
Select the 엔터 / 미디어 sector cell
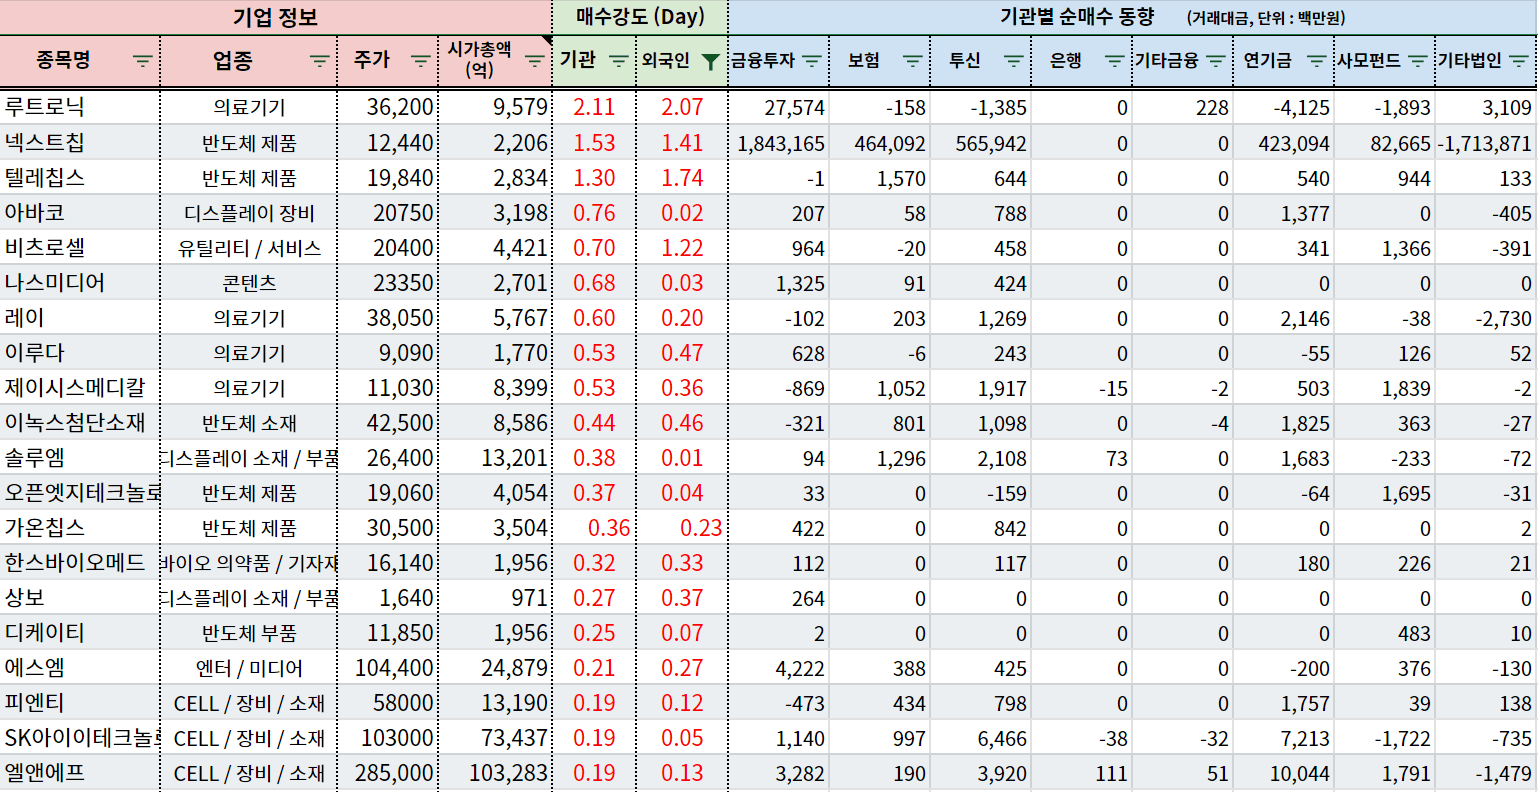[x=249, y=667]
